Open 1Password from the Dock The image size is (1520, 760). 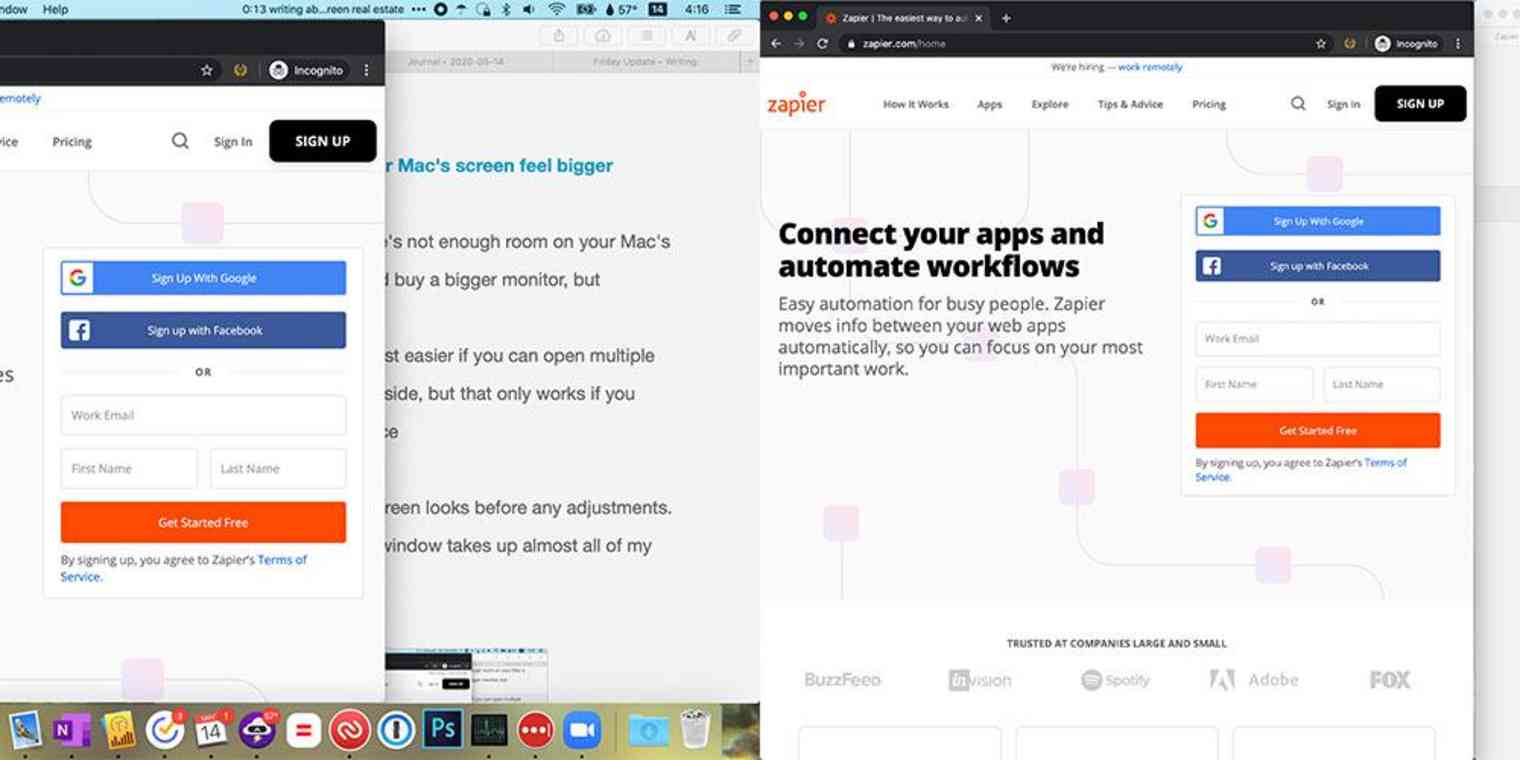(397, 730)
